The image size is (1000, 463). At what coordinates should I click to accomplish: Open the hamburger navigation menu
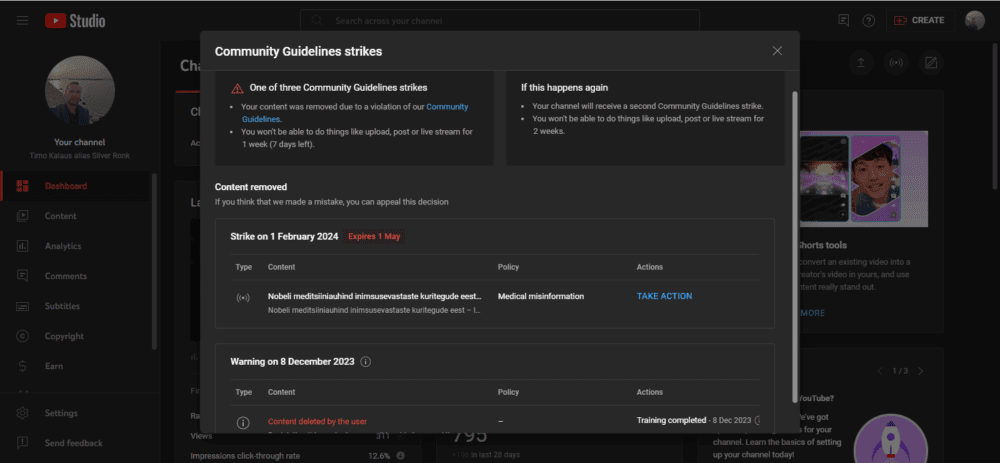(22, 20)
